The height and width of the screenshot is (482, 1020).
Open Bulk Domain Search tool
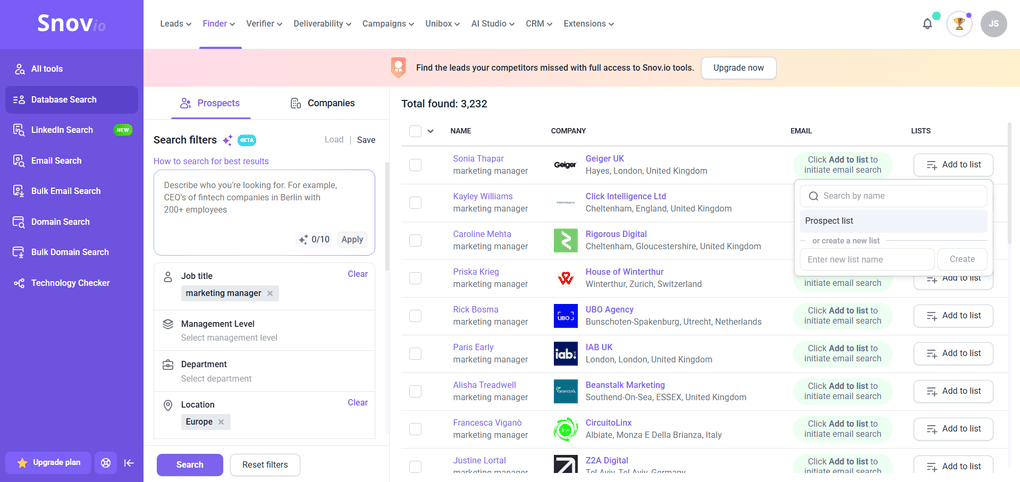72,252
